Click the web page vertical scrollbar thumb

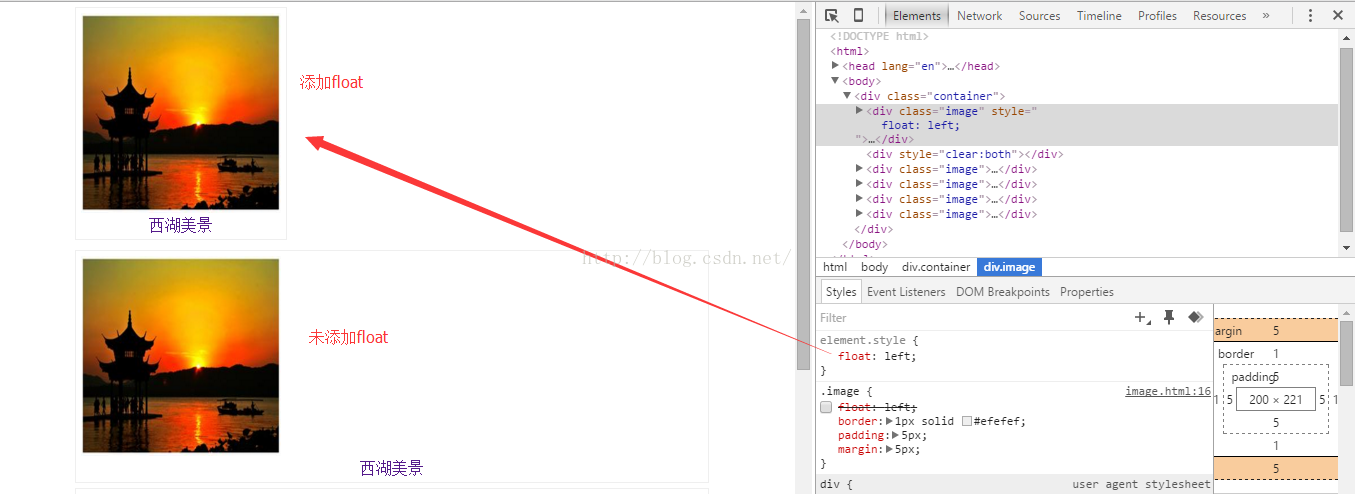click(803, 194)
